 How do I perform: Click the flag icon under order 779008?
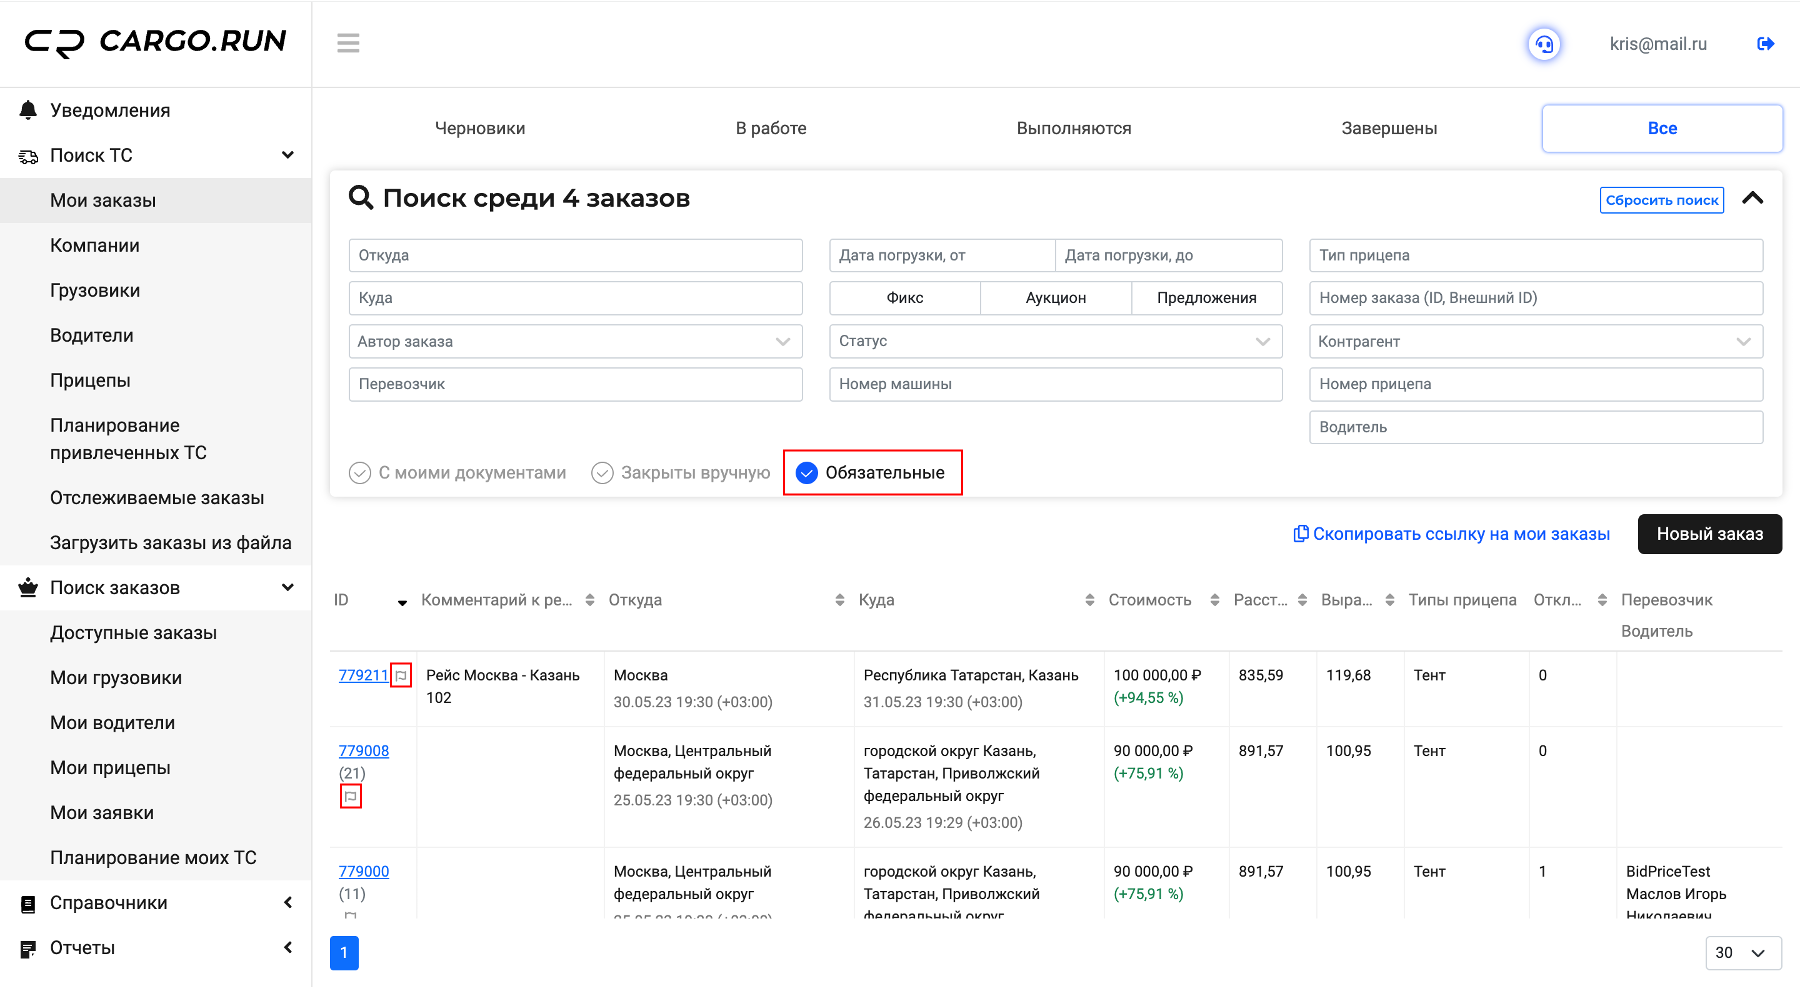350,797
